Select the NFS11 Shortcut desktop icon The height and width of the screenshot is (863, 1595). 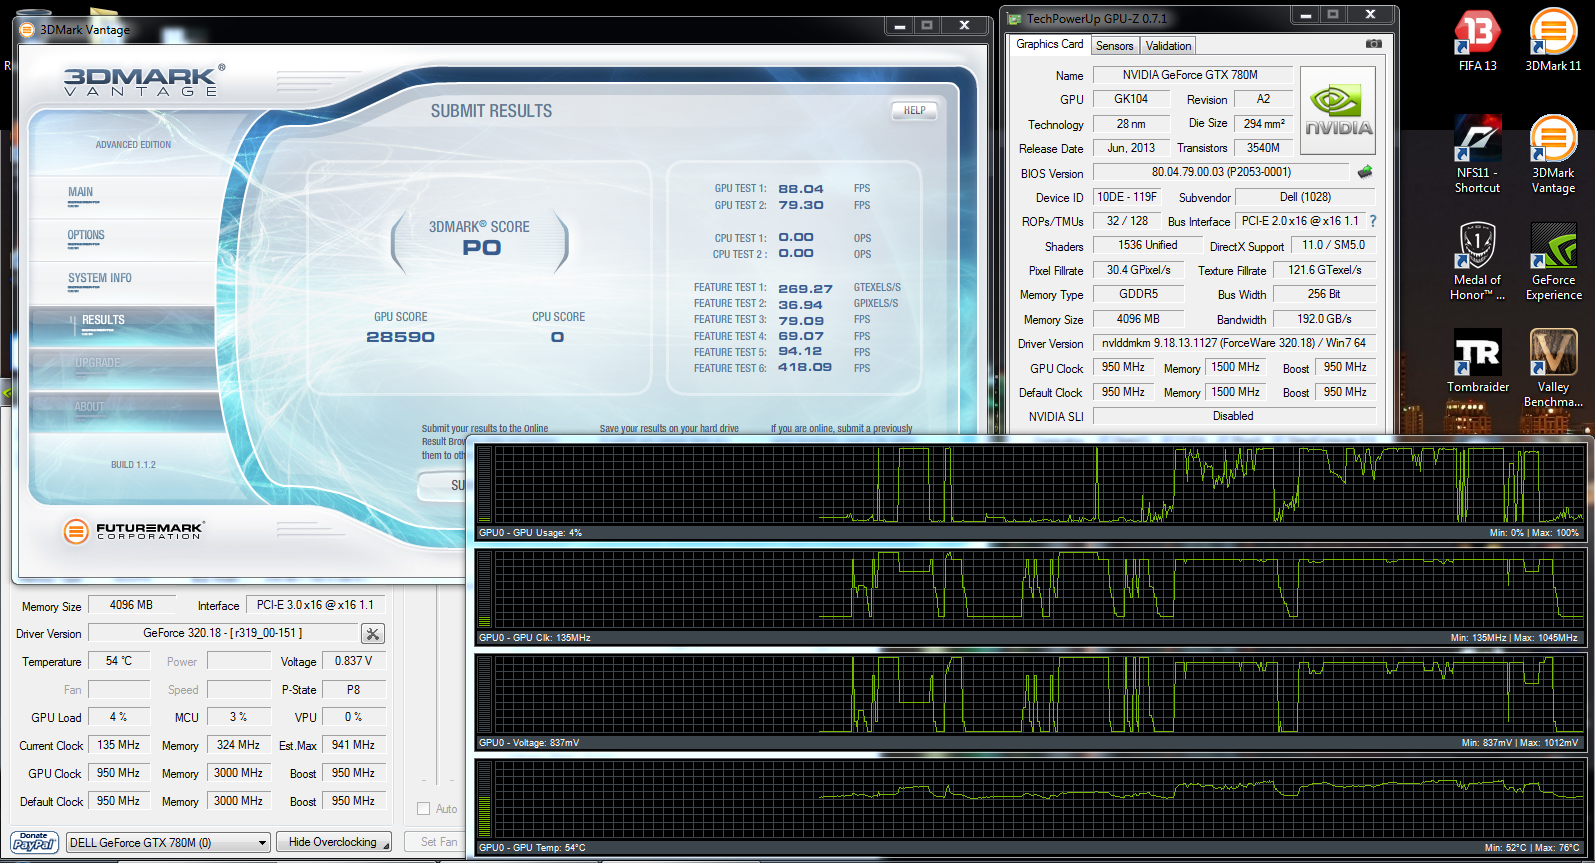pyautogui.click(x=1477, y=153)
